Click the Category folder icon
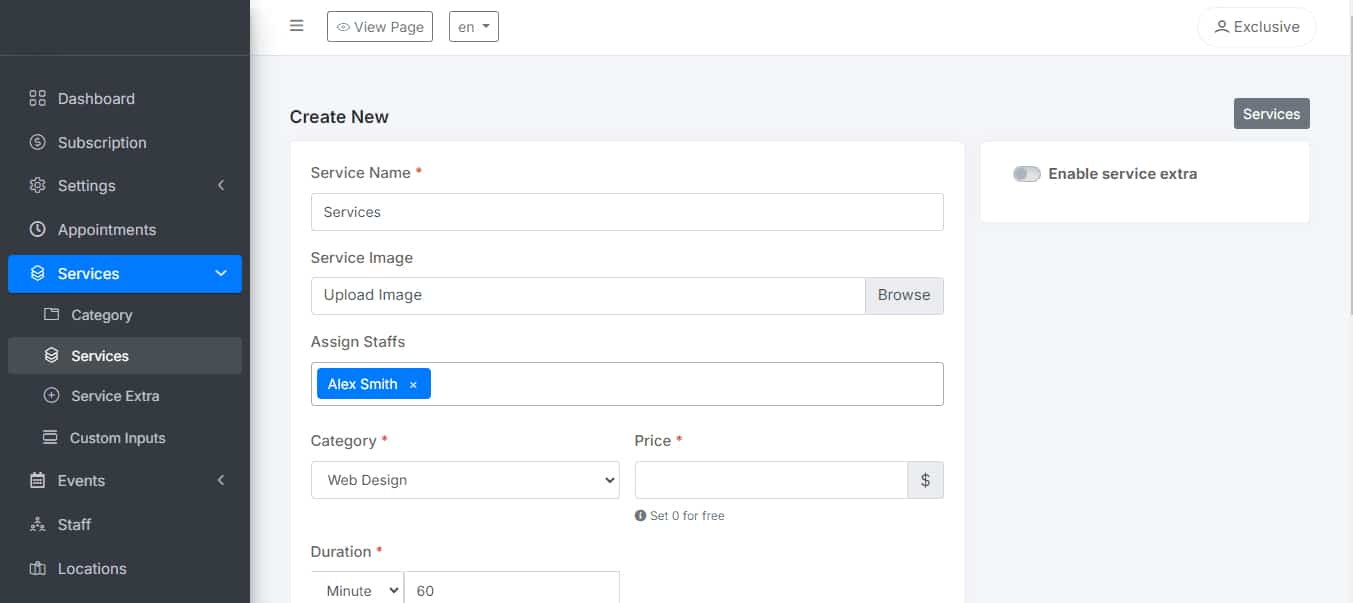Viewport: 1353px width, 603px height. [52, 314]
